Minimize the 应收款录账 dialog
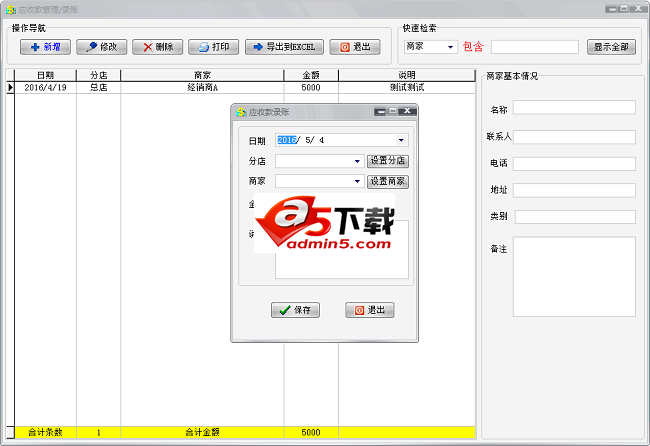Image resolution: width=650 pixels, height=446 pixels. click(x=380, y=111)
